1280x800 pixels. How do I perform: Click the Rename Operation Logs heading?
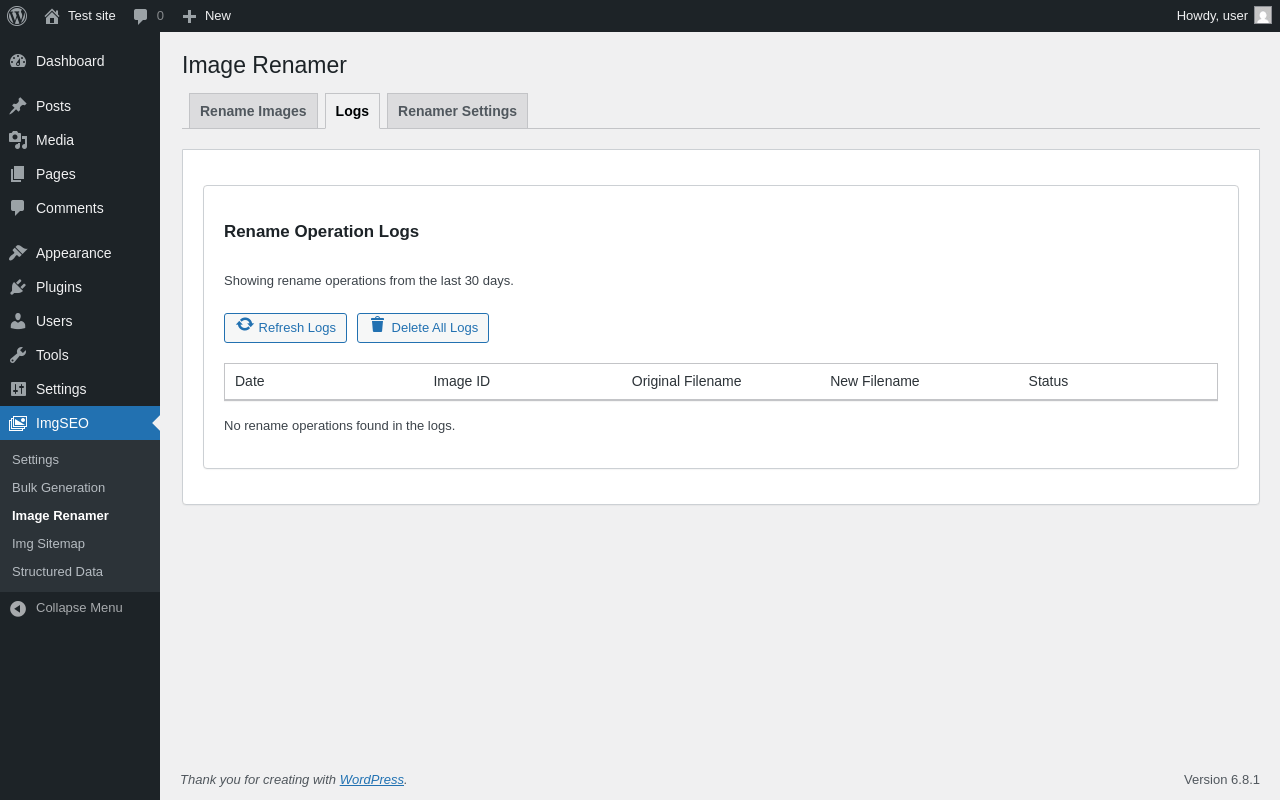[x=321, y=232]
